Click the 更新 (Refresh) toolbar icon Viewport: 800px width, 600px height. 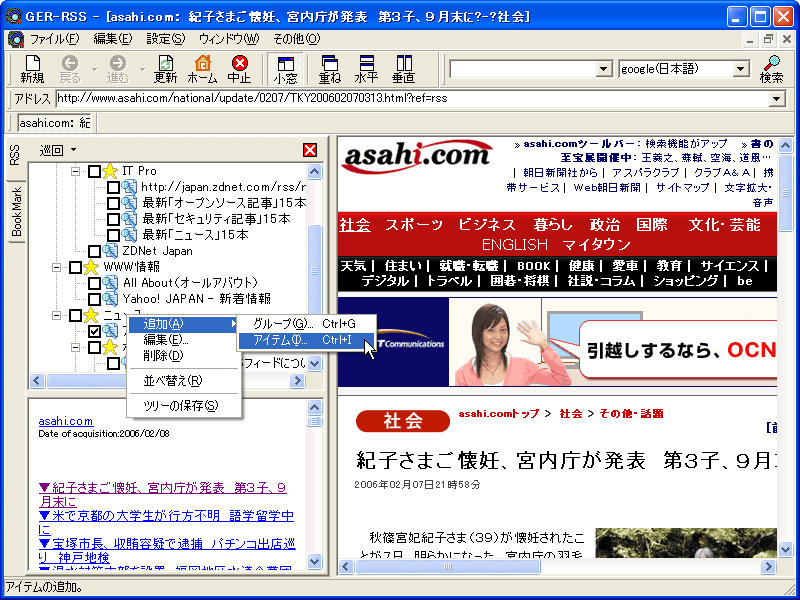pyautogui.click(x=165, y=69)
